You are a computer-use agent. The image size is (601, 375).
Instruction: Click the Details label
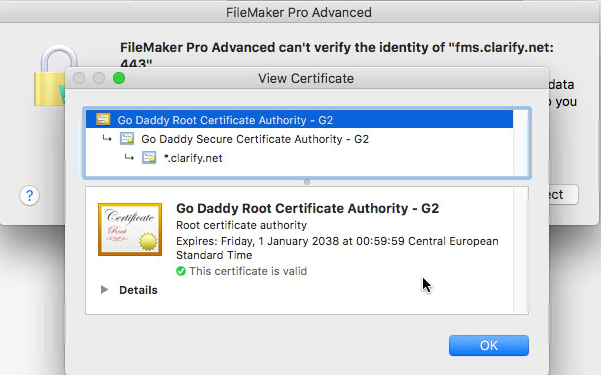(x=138, y=290)
